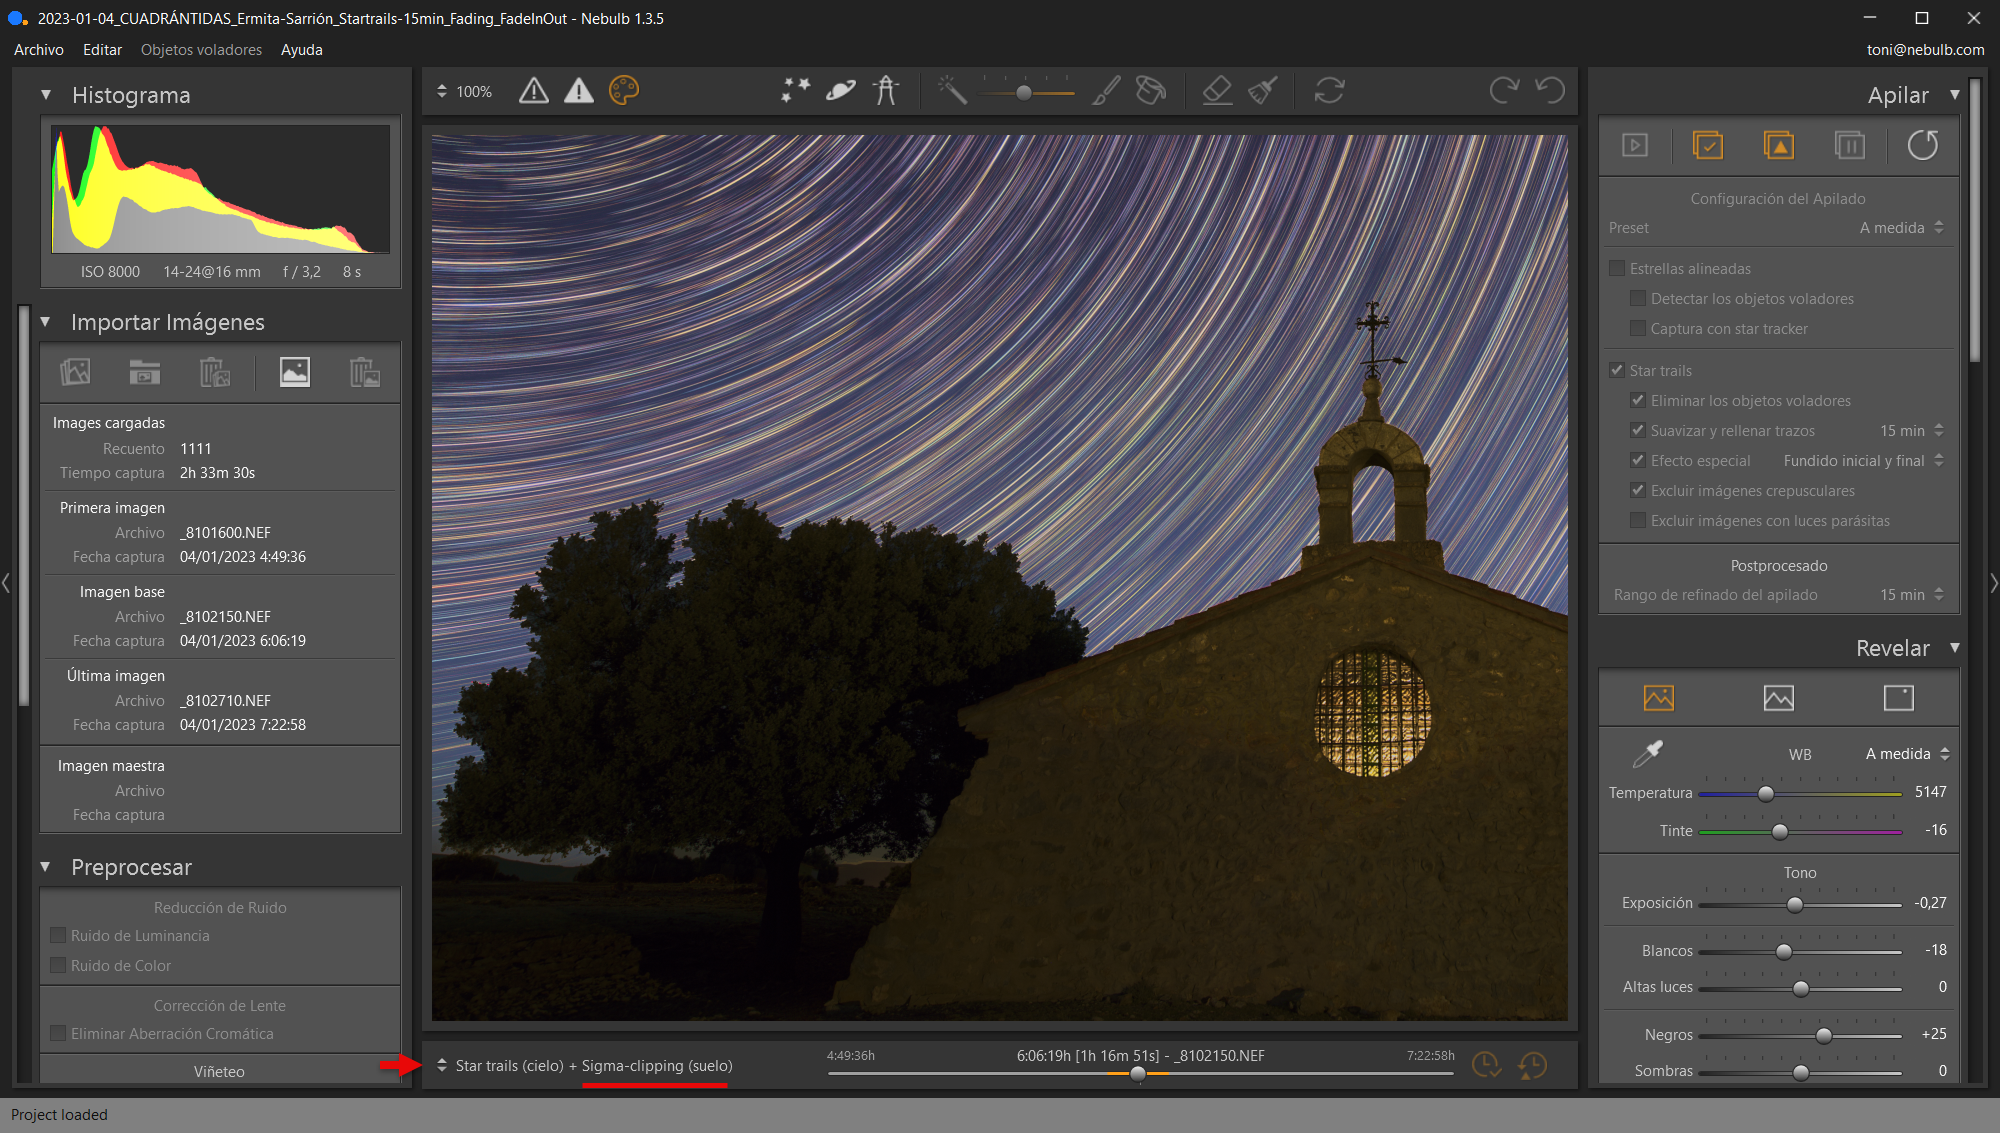Collapse the Revelar panel
This screenshot has height=1133, width=2000.
(x=1955, y=648)
